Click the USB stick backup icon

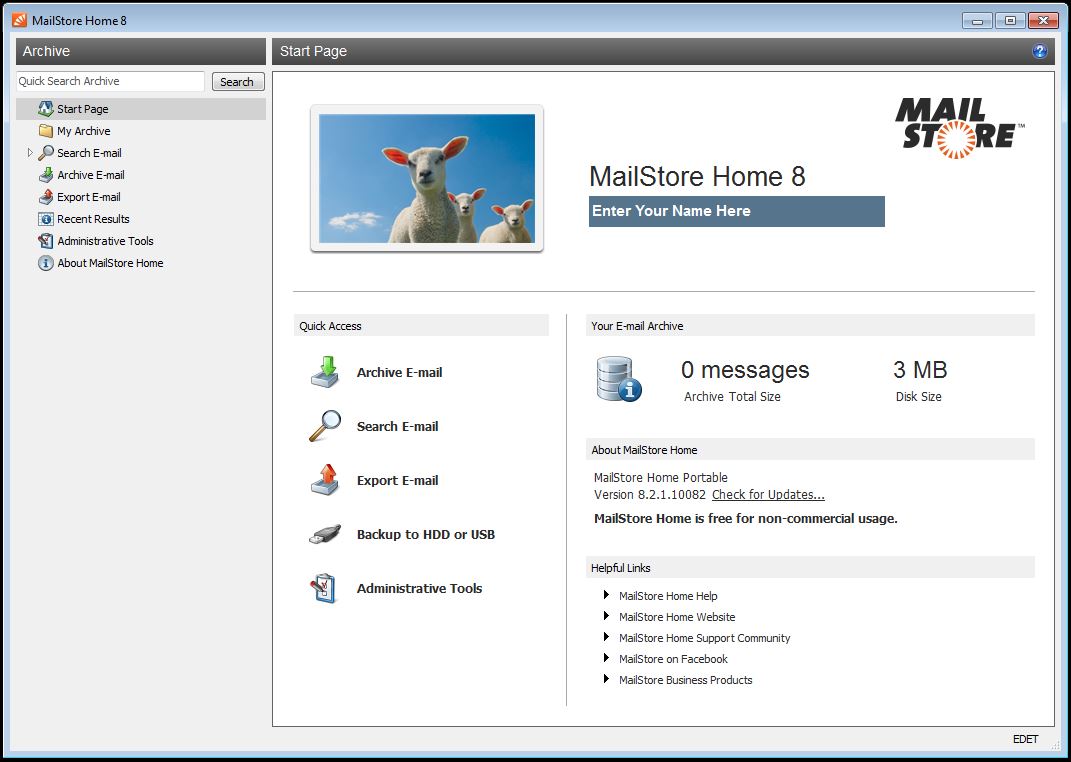325,534
